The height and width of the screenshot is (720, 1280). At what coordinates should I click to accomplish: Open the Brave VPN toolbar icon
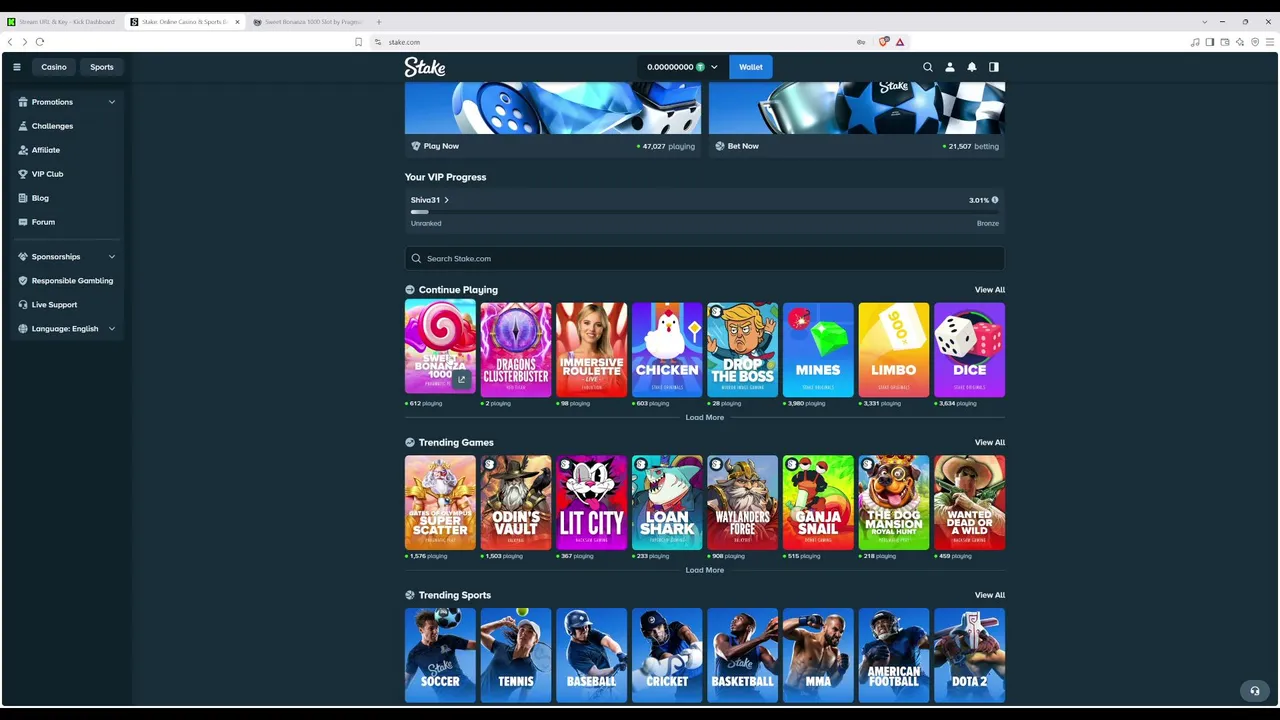1255,42
